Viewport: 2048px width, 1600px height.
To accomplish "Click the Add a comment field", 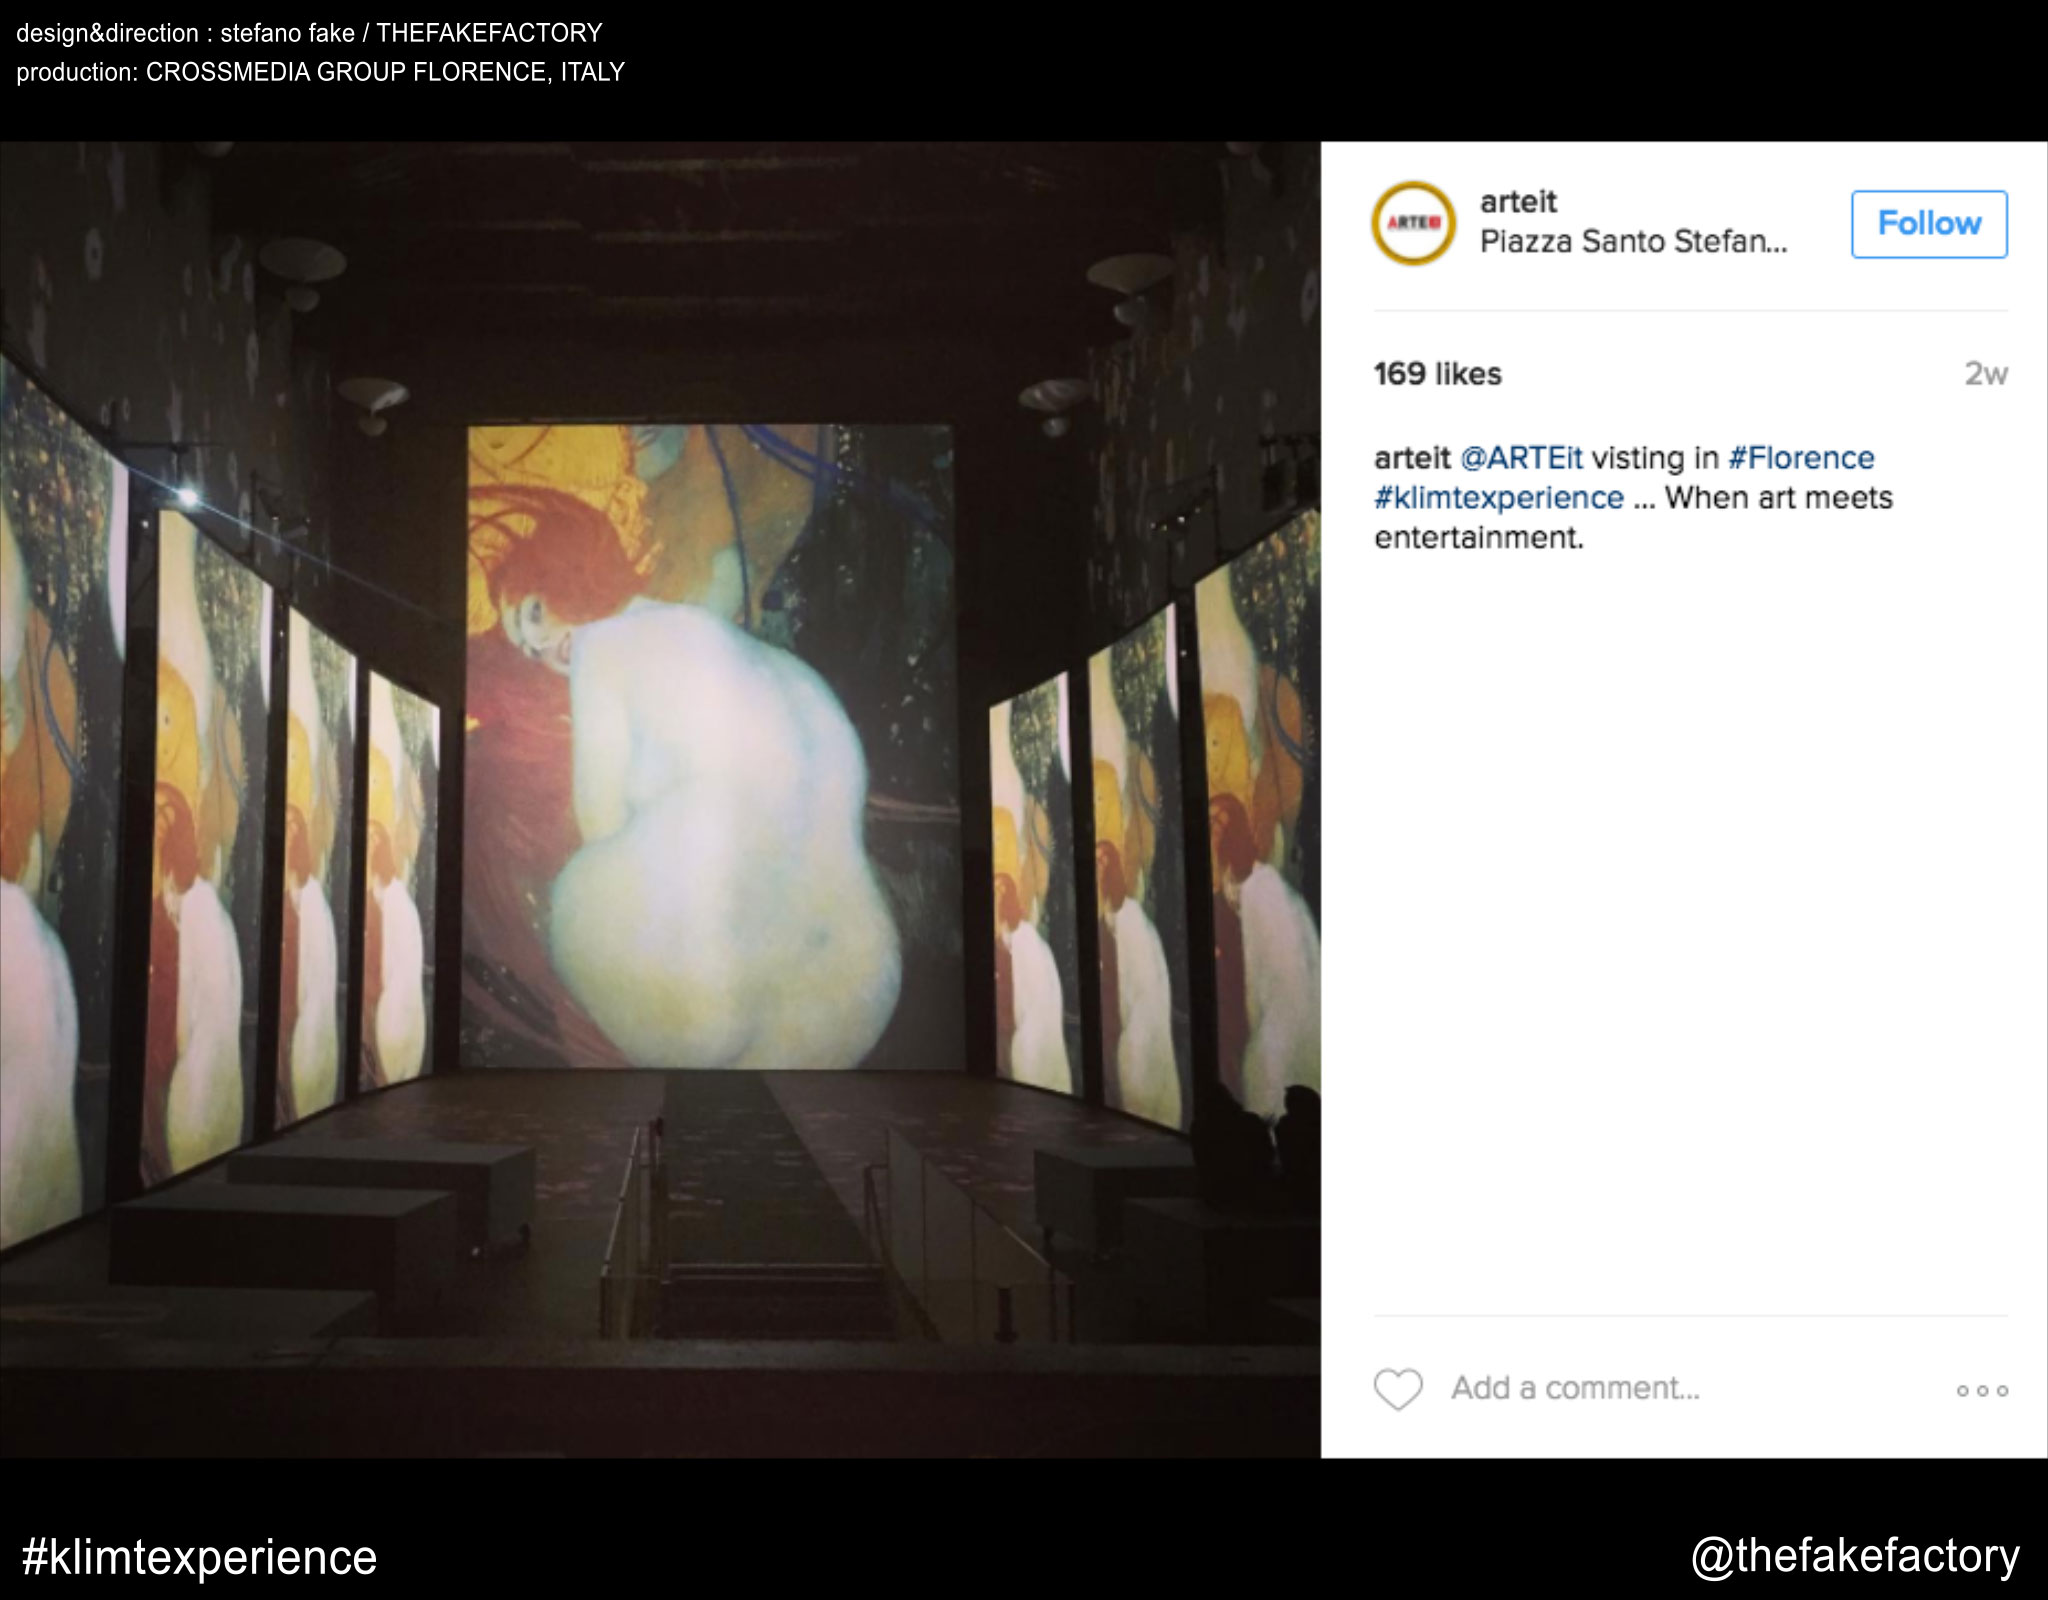I will (1575, 1389).
